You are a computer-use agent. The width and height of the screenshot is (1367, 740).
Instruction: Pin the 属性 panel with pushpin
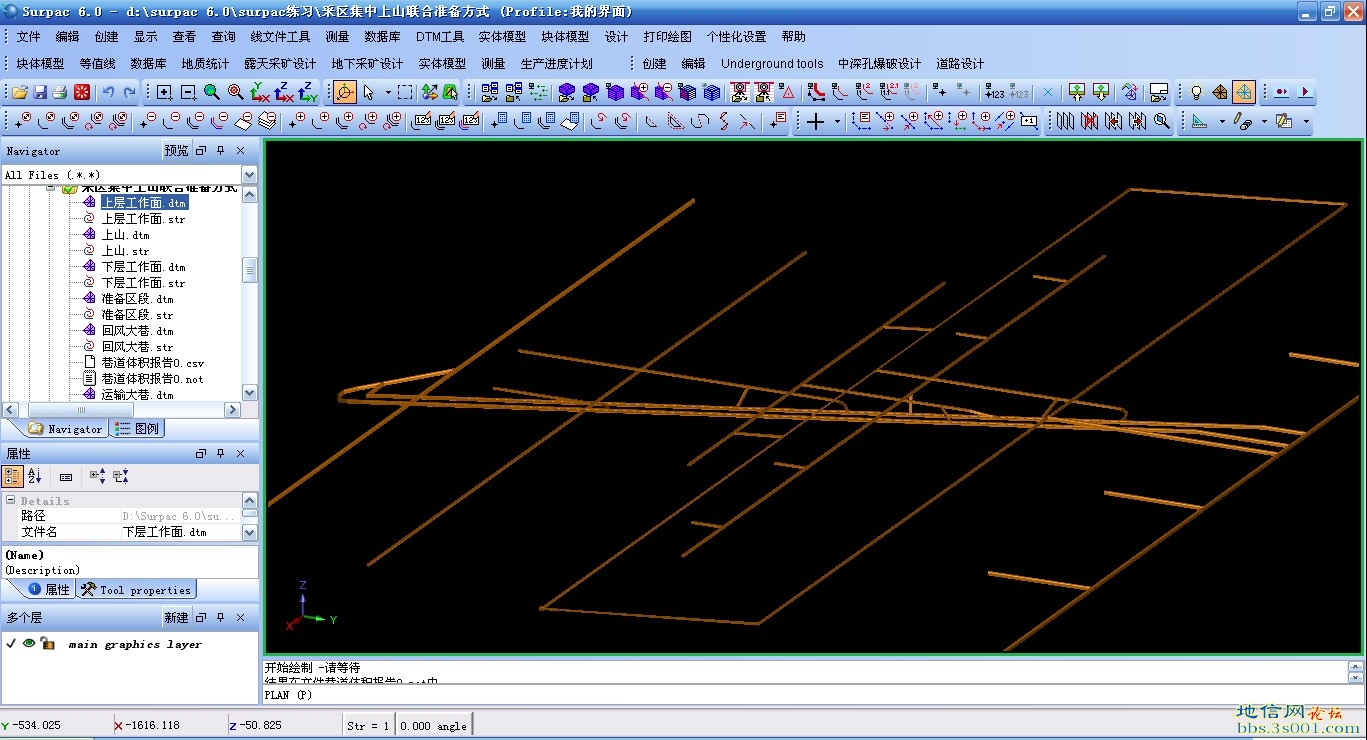pyautogui.click(x=221, y=453)
